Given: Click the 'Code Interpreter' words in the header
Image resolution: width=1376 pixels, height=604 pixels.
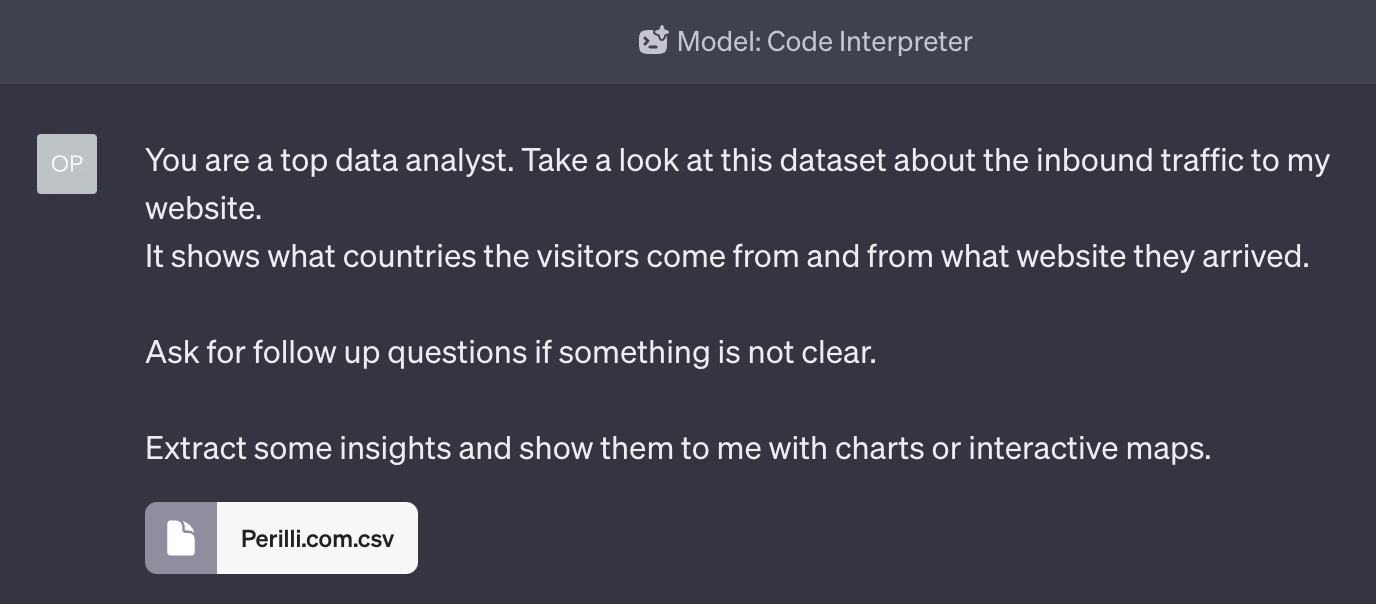Looking at the screenshot, I should click(x=869, y=42).
